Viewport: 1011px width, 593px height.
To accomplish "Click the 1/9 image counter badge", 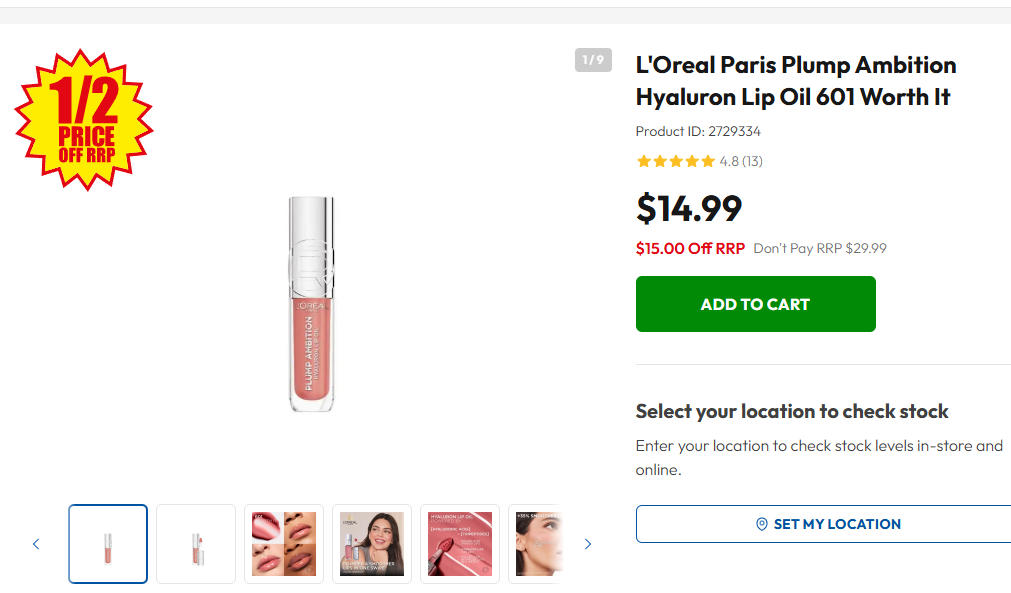I will pos(593,60).
